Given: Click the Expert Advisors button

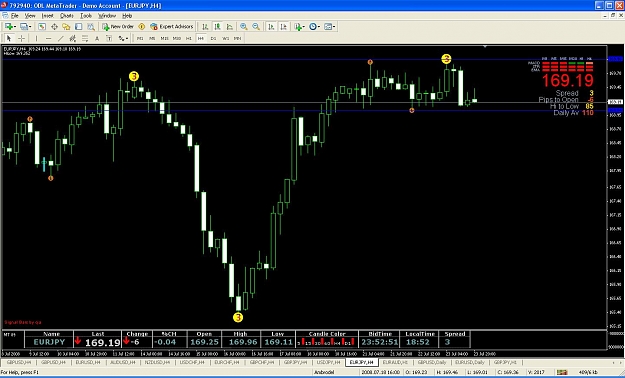Looking at the screenshot, I should tap(172, 26).
